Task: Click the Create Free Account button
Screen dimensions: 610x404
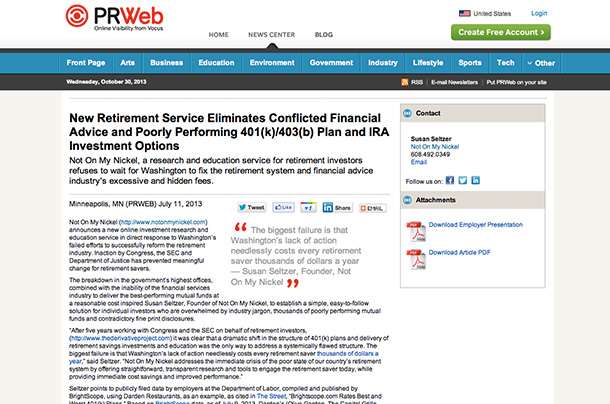Action: [x=501, y=32]
